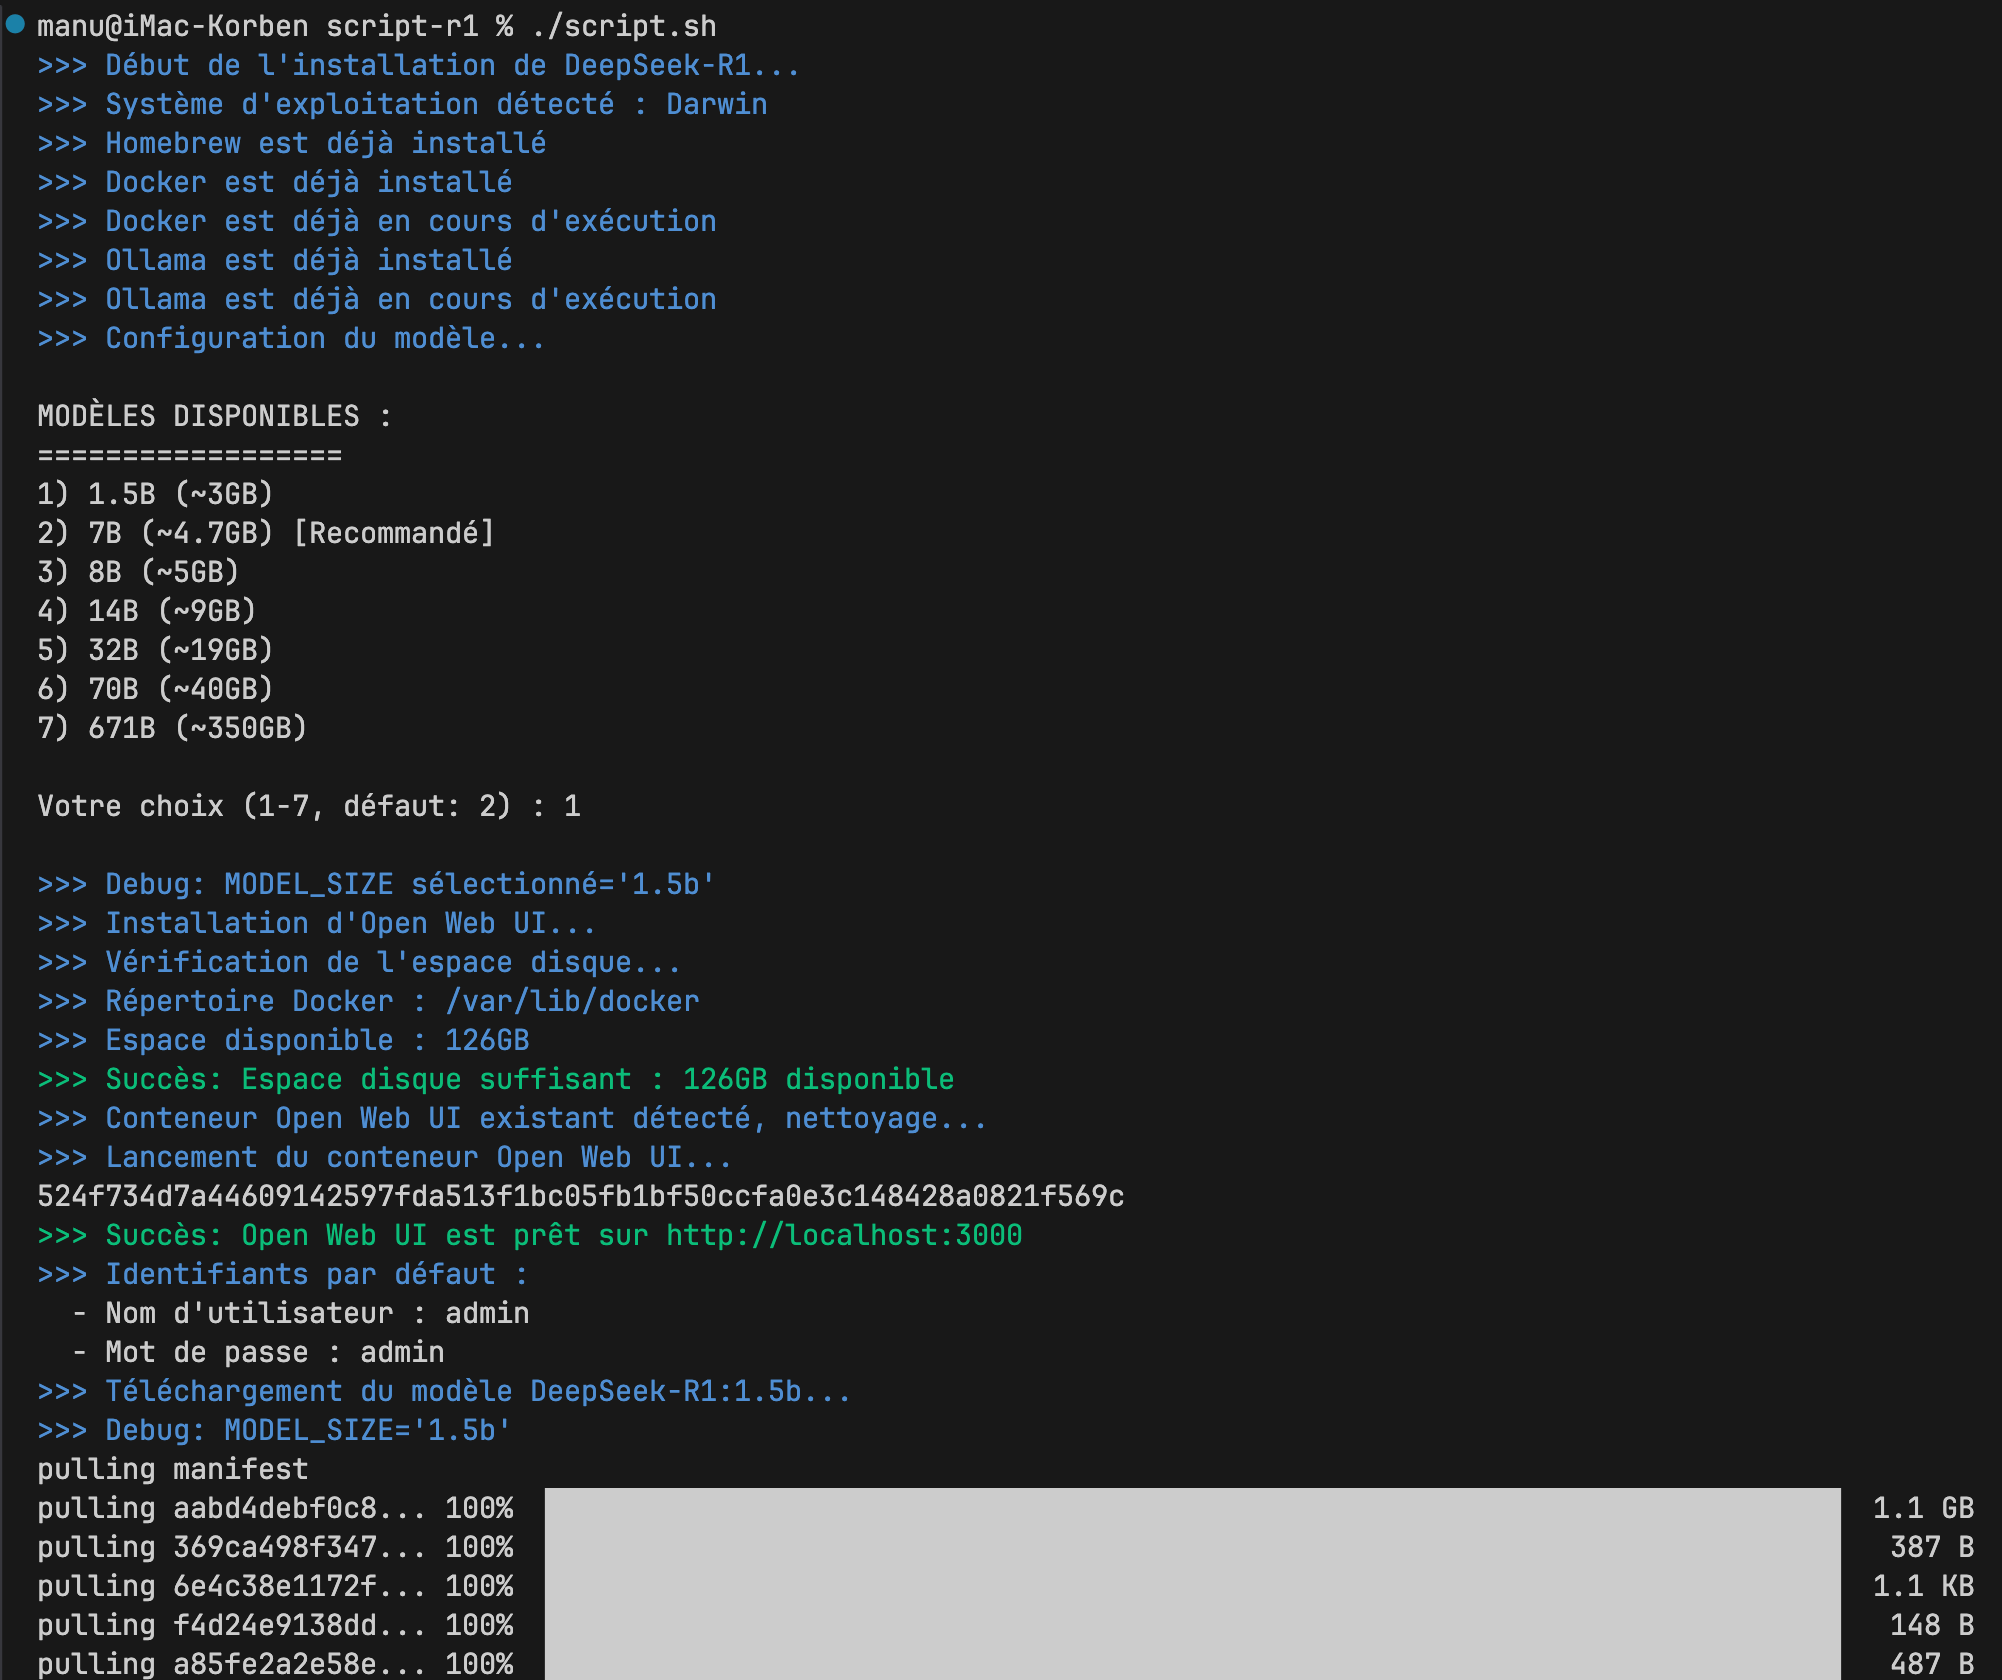Select model option '7) 671B (~350GB)'
Screen dimensions: 2002x1680
pos(172,728)
